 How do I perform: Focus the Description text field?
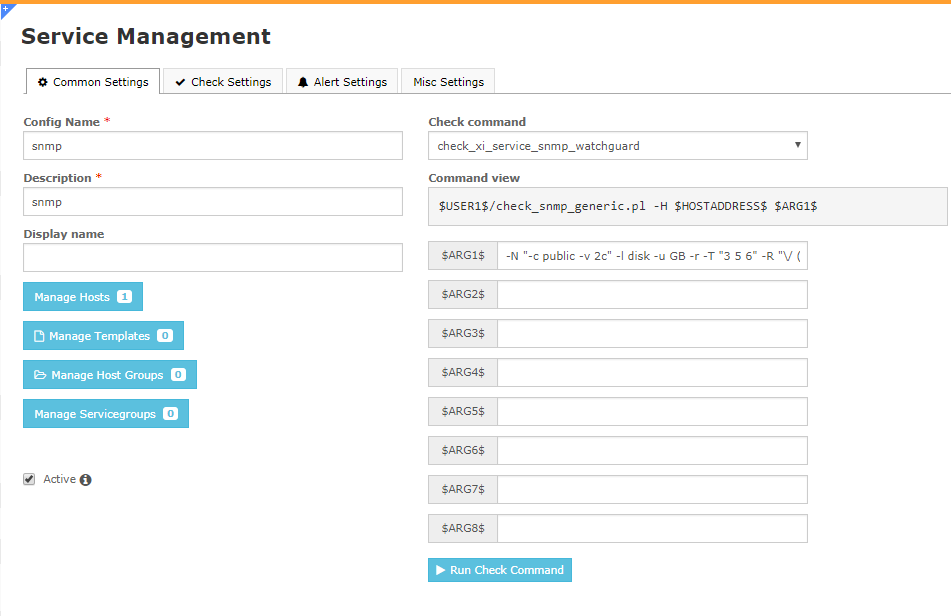click(x=212, y=202)
